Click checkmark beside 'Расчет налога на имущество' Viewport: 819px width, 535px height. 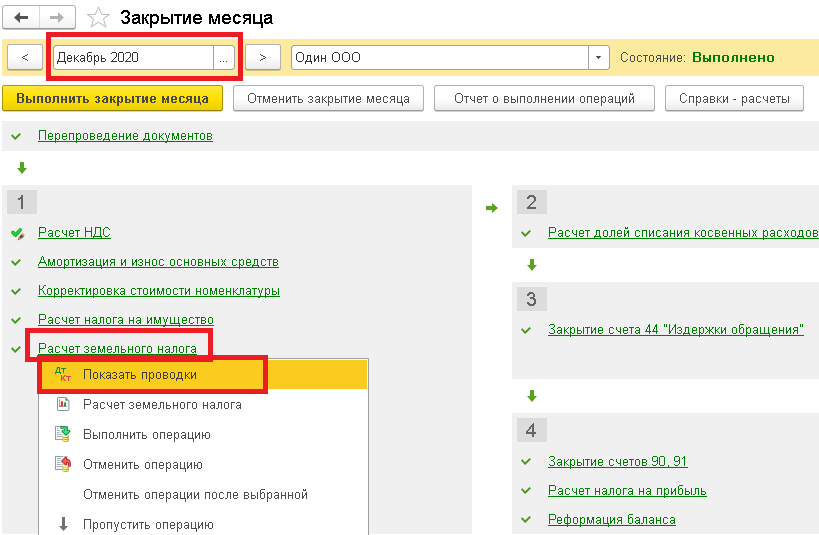point(16,320)
